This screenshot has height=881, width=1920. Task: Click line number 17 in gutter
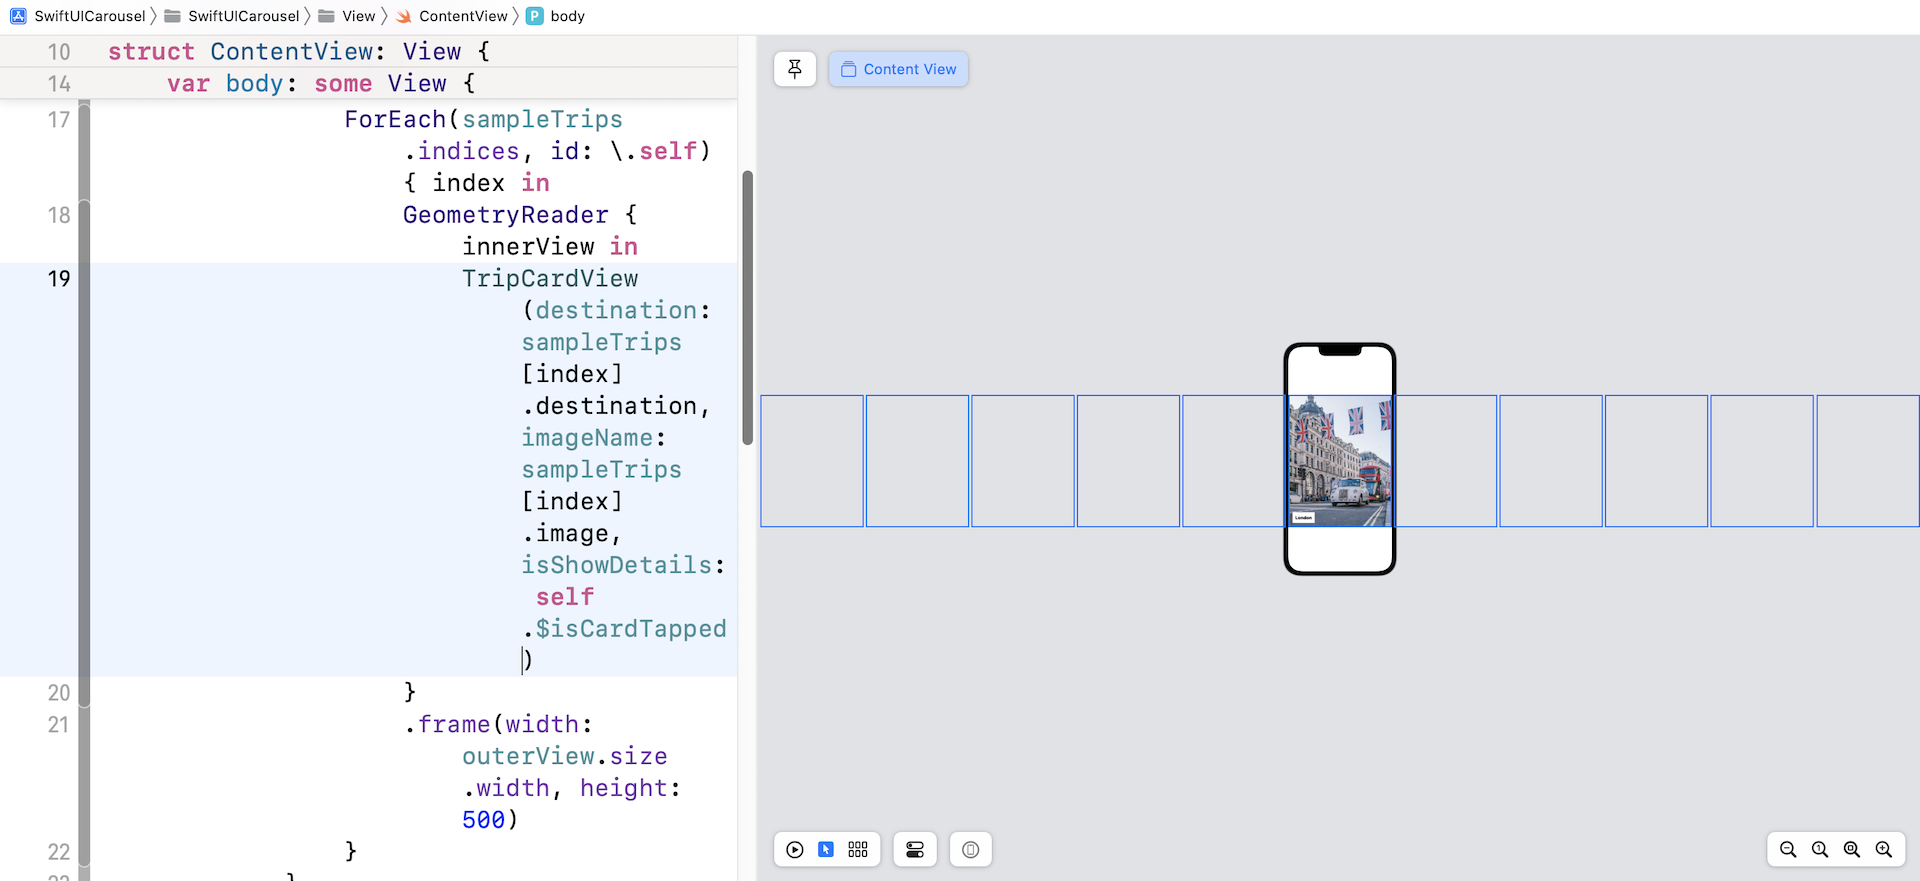coord(59,120)
